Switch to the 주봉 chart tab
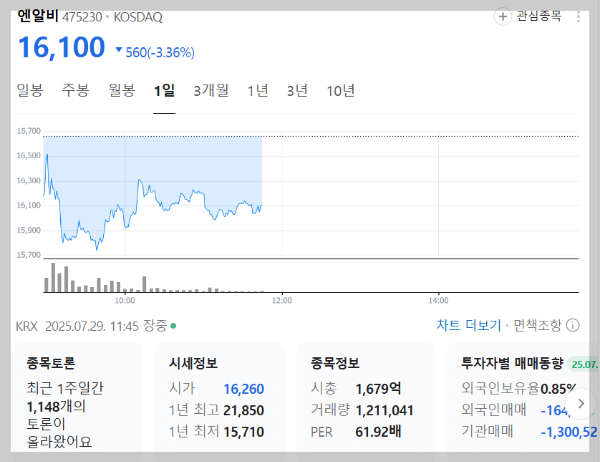The width and height of the screenshot is (600, 462). click(x=75, y=91)
